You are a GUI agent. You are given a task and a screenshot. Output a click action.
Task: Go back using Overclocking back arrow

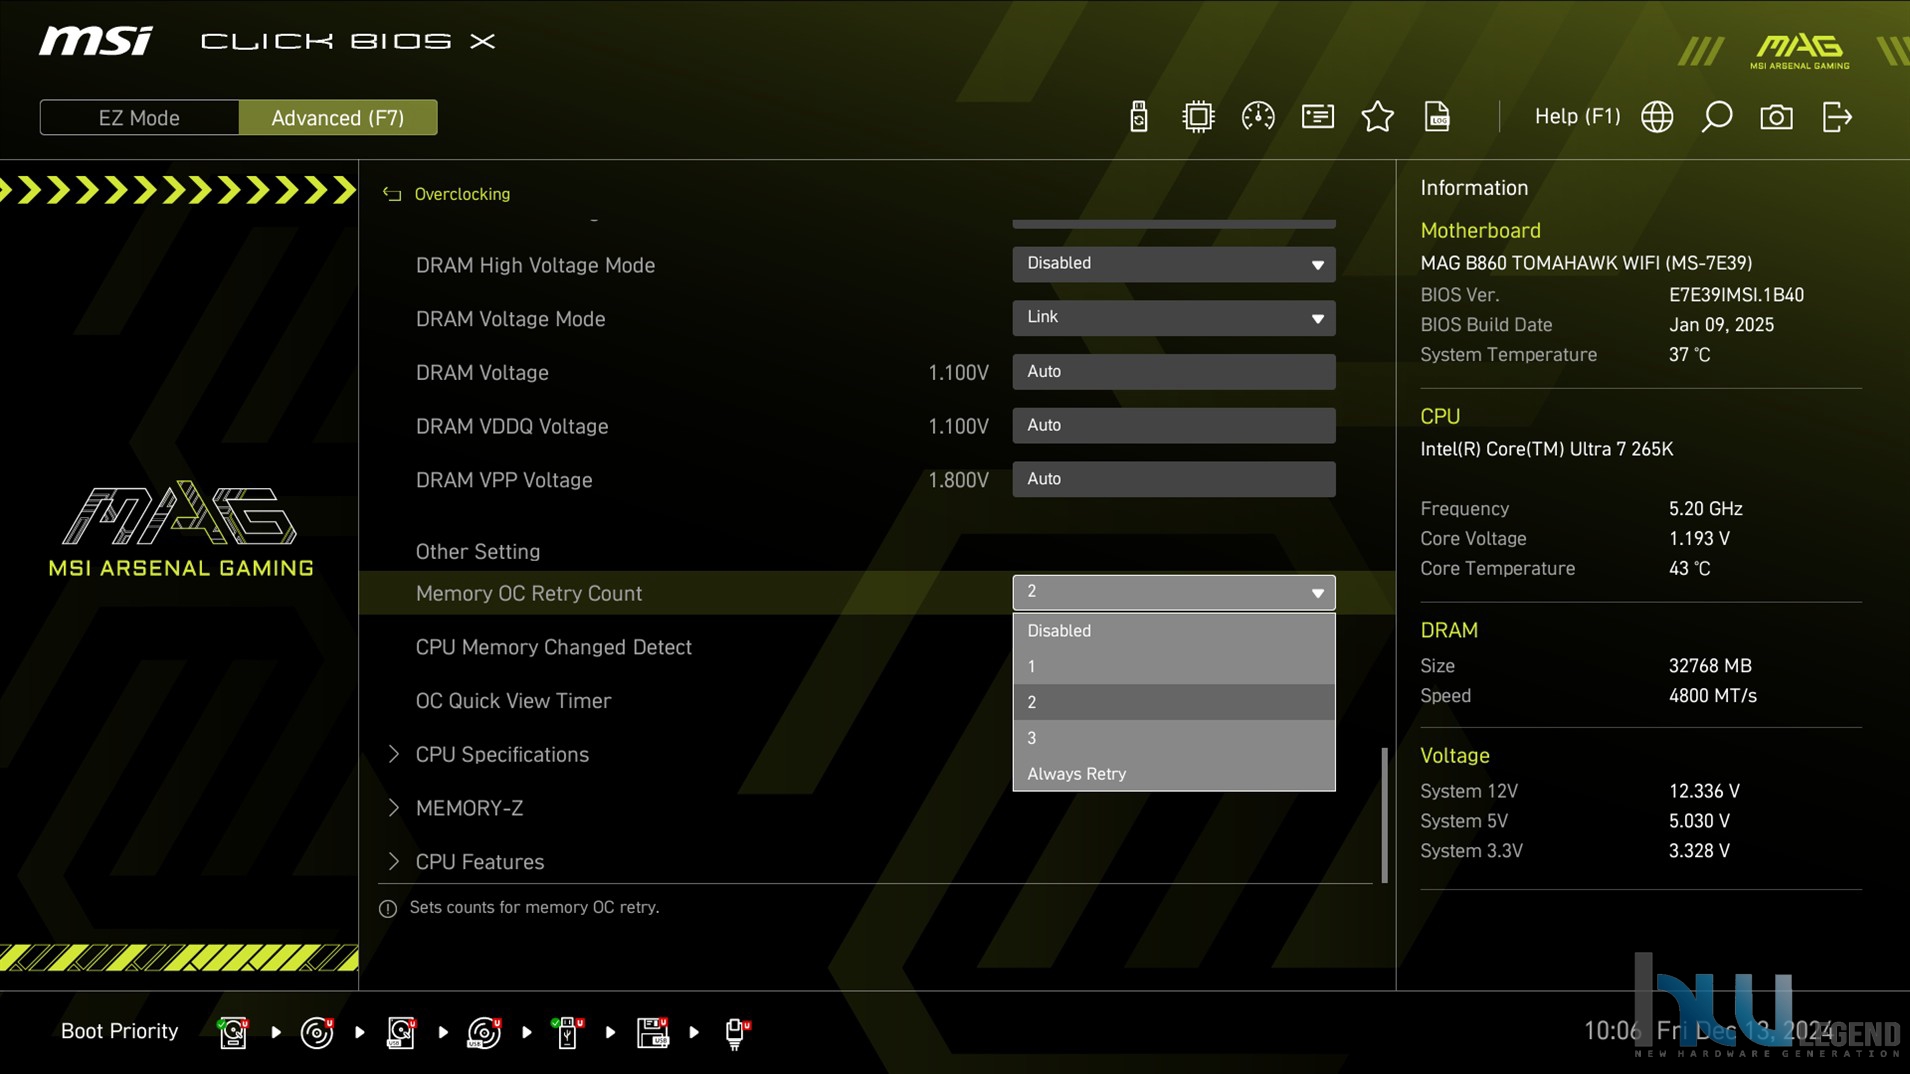(391, 194)
